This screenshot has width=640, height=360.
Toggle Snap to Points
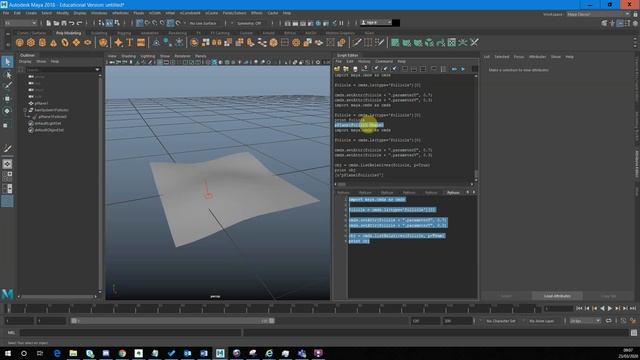click(155, 23)
